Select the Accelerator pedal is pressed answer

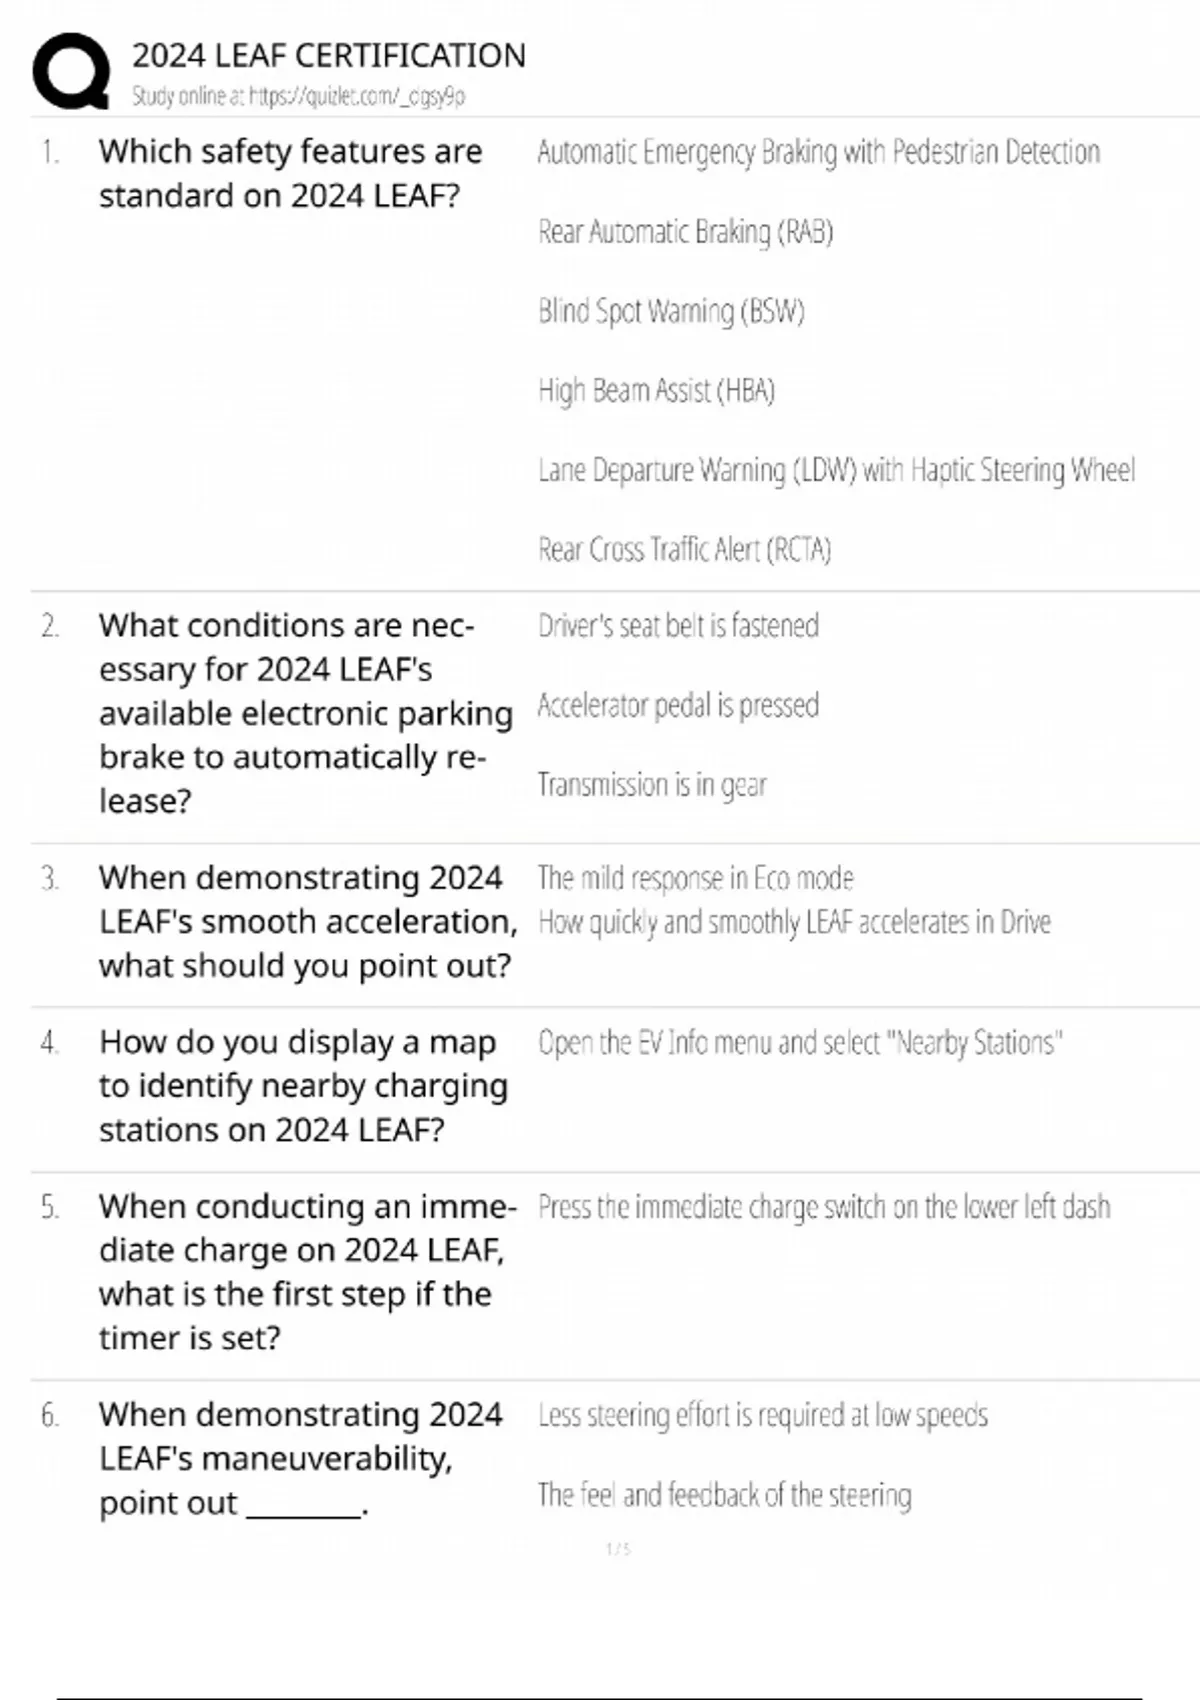[678, 705]
